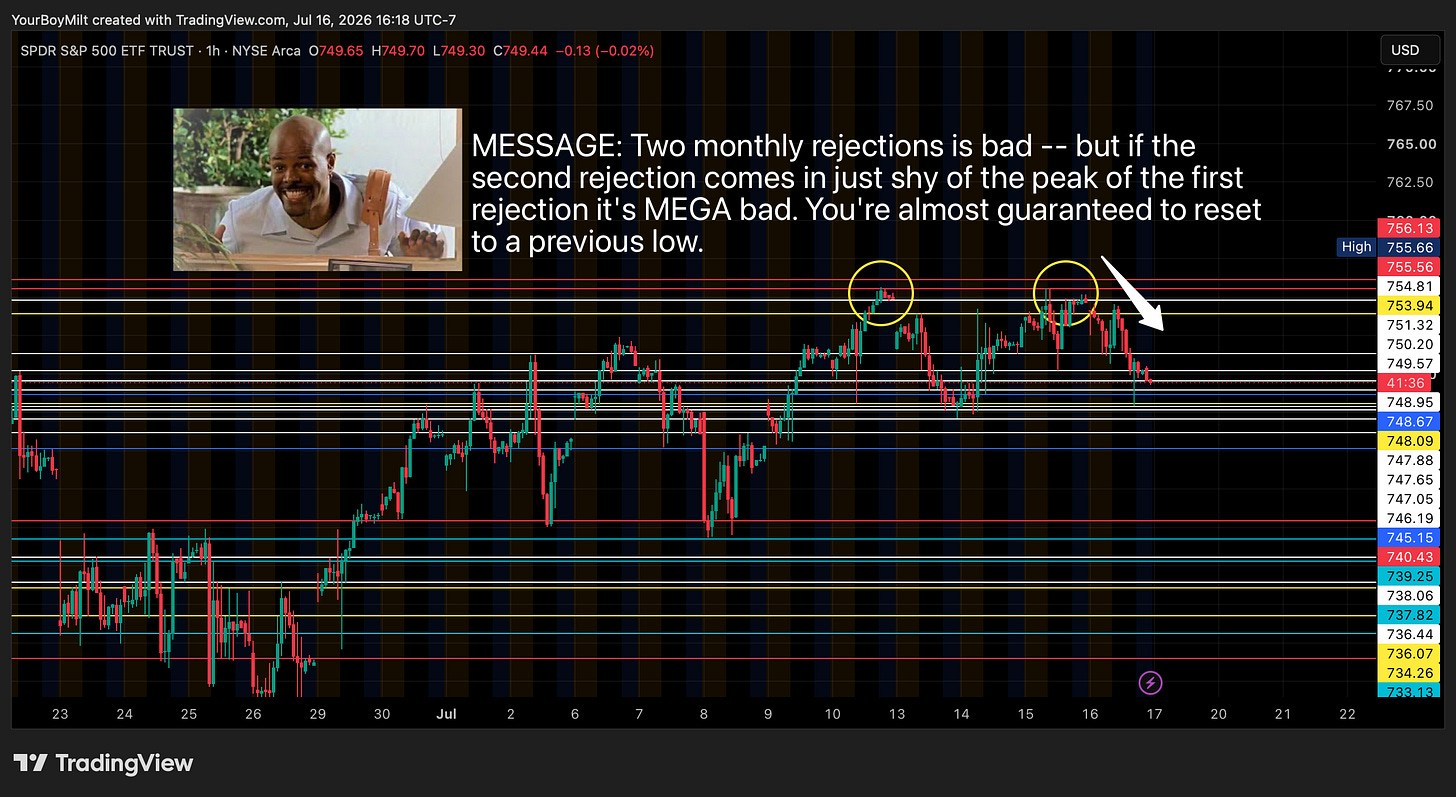The width and height of the screenshot is (1456, 797).
Task: Click the 736.44 price label
Action: pos(1410,634)
